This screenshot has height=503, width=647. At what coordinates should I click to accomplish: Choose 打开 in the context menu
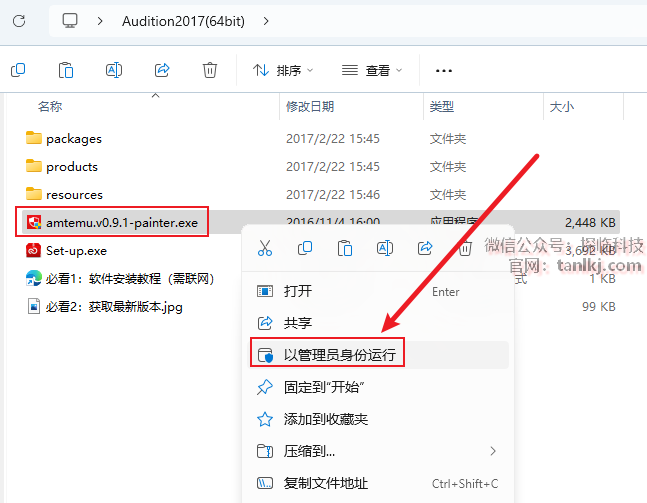pos(377,291)
